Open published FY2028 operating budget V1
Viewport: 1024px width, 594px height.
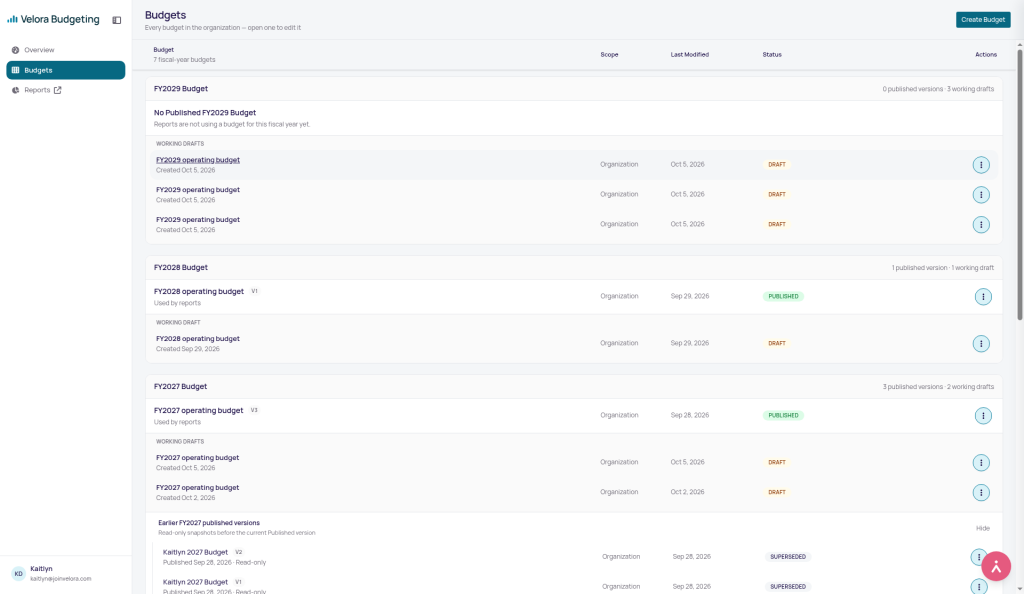[x=199, y=292]
